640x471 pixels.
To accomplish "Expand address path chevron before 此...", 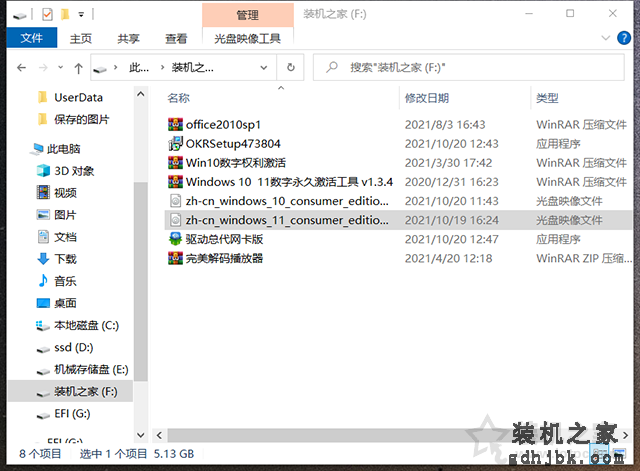I will (116, 67).
